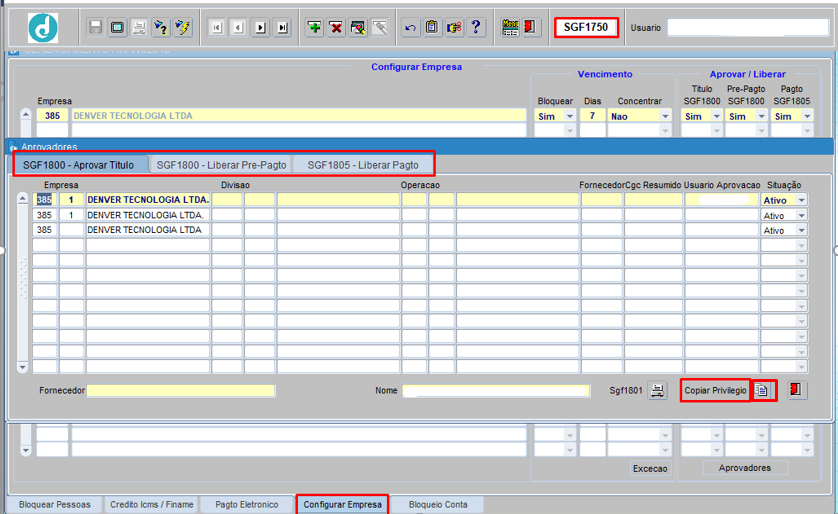Click the red exit door icon in Aprovadores
This screenshot has width=838, height=514.
(796, 390)
